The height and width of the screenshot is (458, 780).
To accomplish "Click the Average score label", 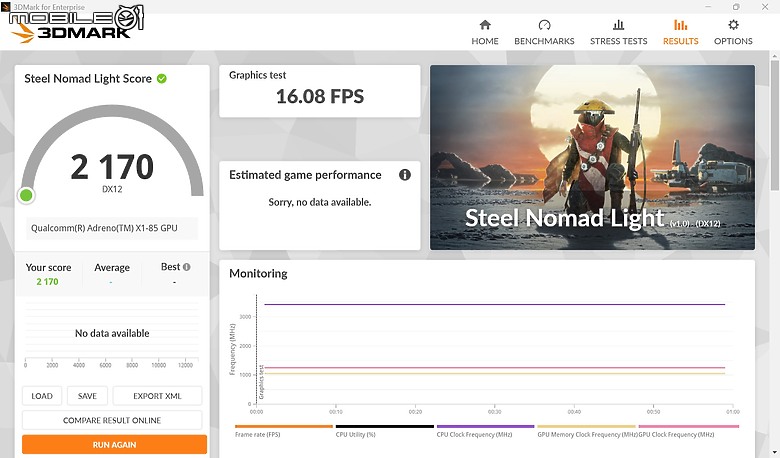I will [x=112, y=268].
